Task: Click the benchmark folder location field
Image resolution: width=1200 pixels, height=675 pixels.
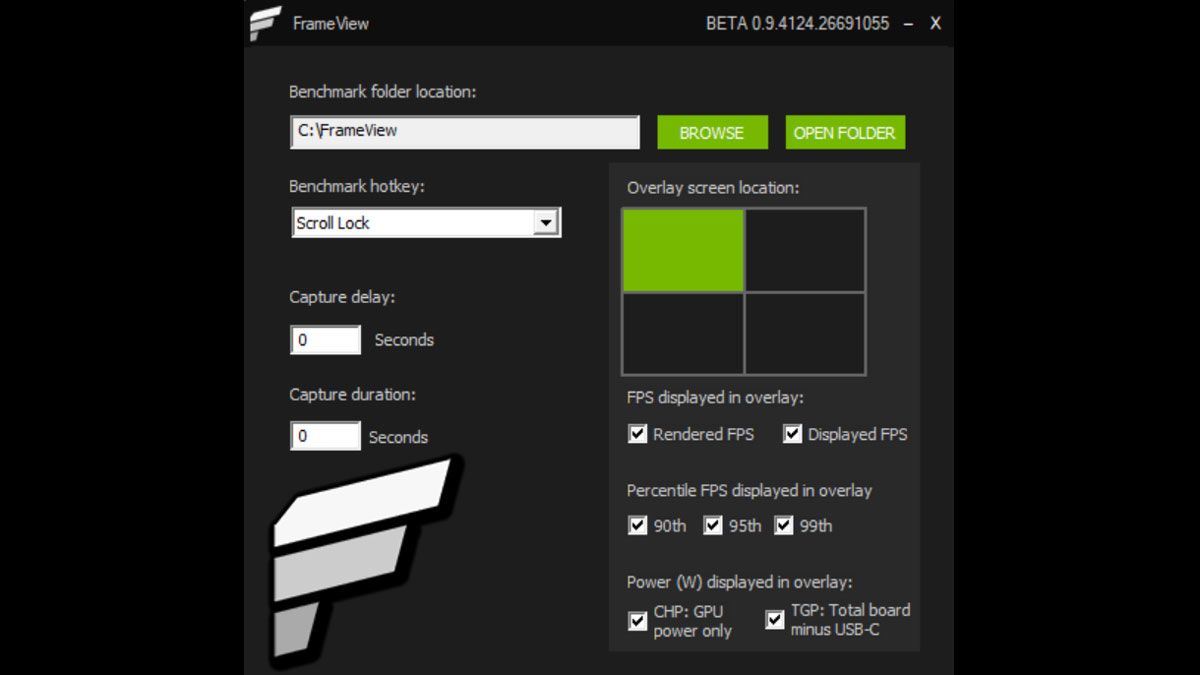Action: click(465, 132)
